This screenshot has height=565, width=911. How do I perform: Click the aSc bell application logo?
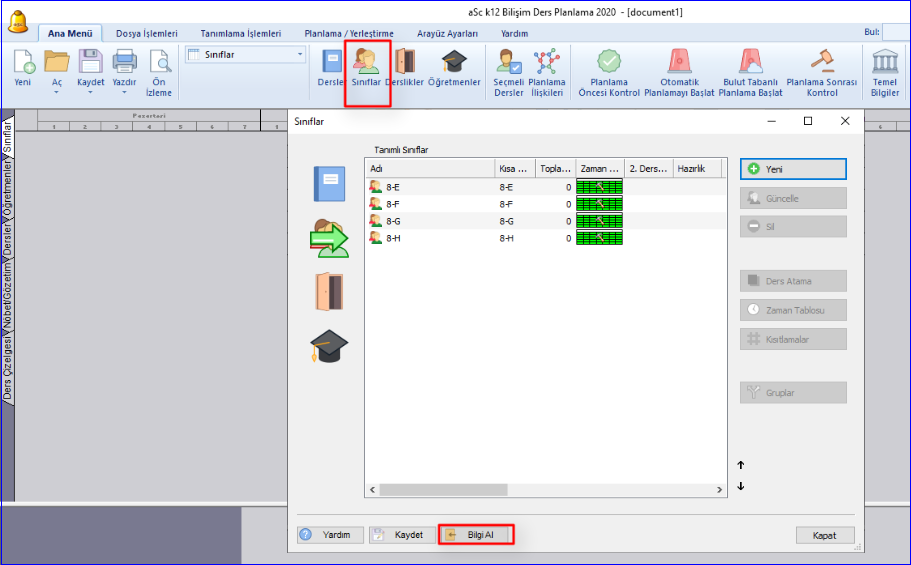(x=18, y=22)
